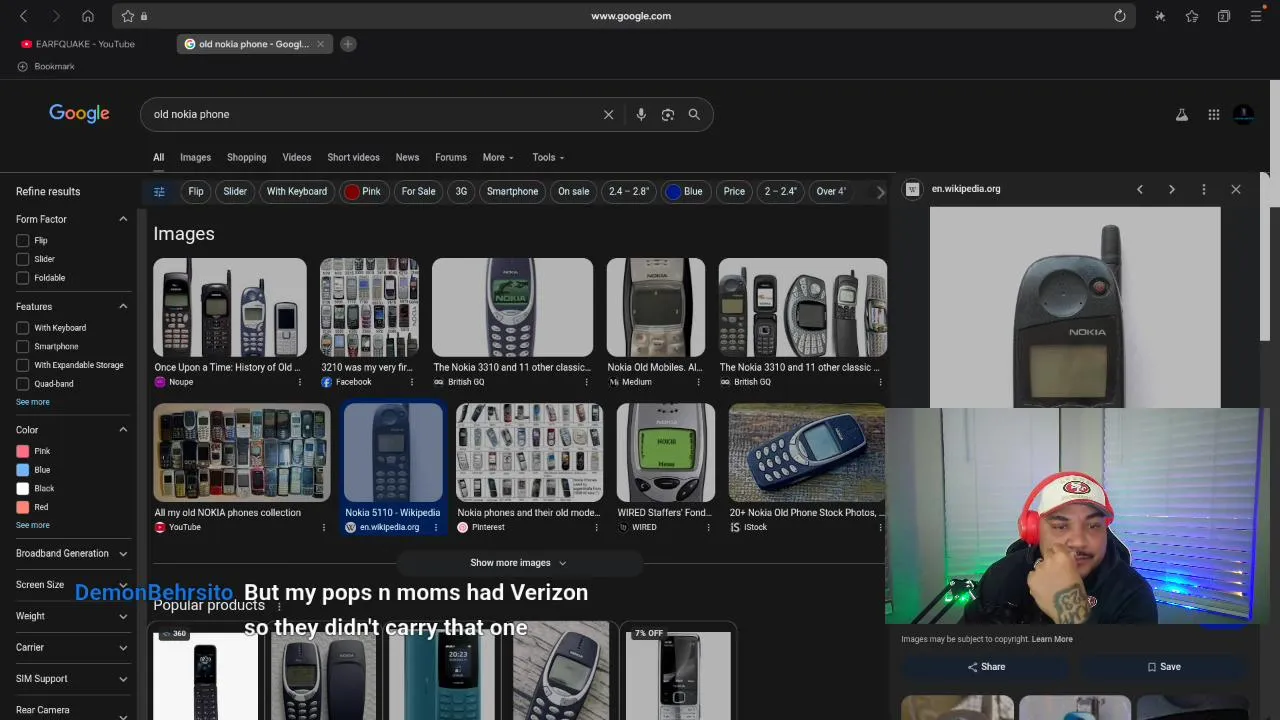Select the Blue color swatch filter in sidebar
The width and height of the screenshot is (1280, 720).
coord(23,470)
